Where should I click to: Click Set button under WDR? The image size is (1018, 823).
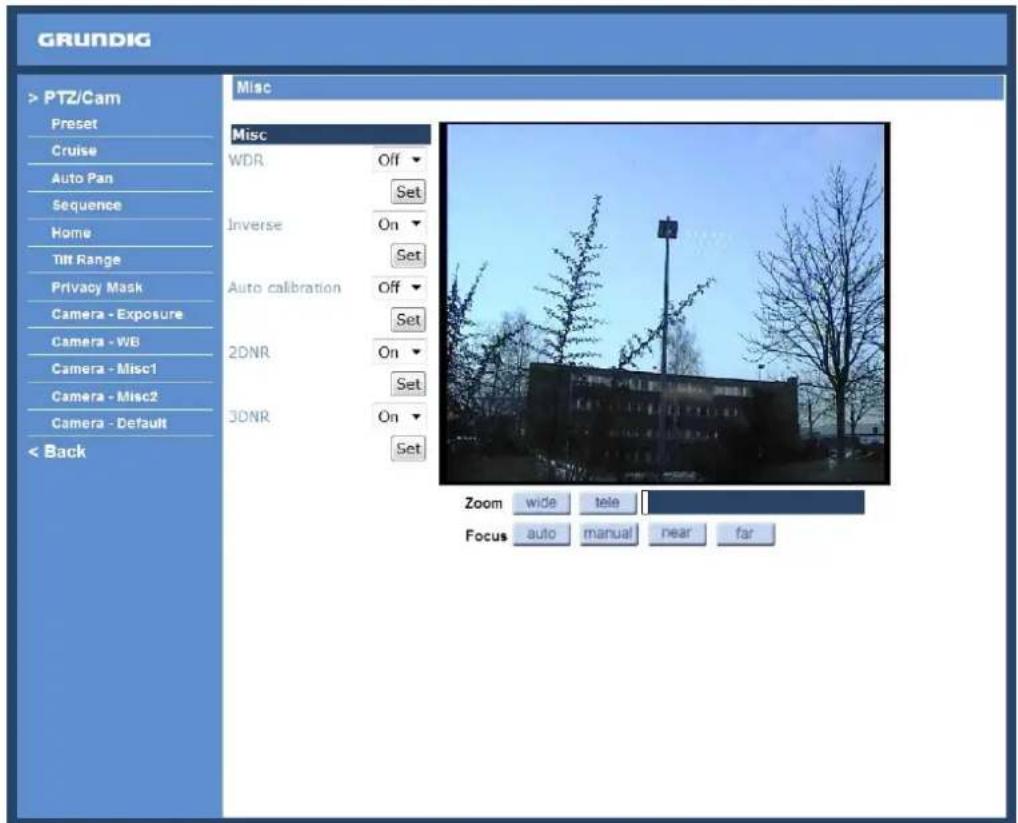click(408, 192)
